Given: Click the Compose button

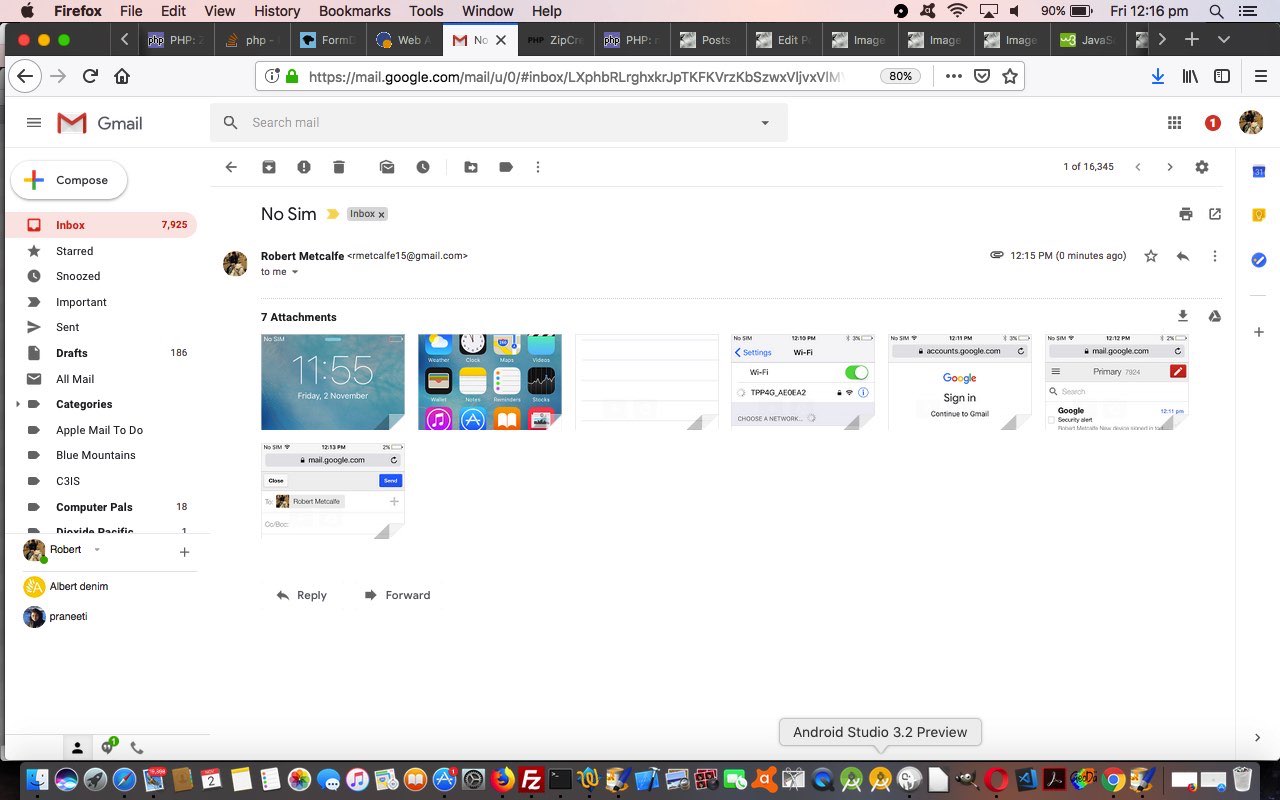Looking at the screenshot, I should 69,180.
